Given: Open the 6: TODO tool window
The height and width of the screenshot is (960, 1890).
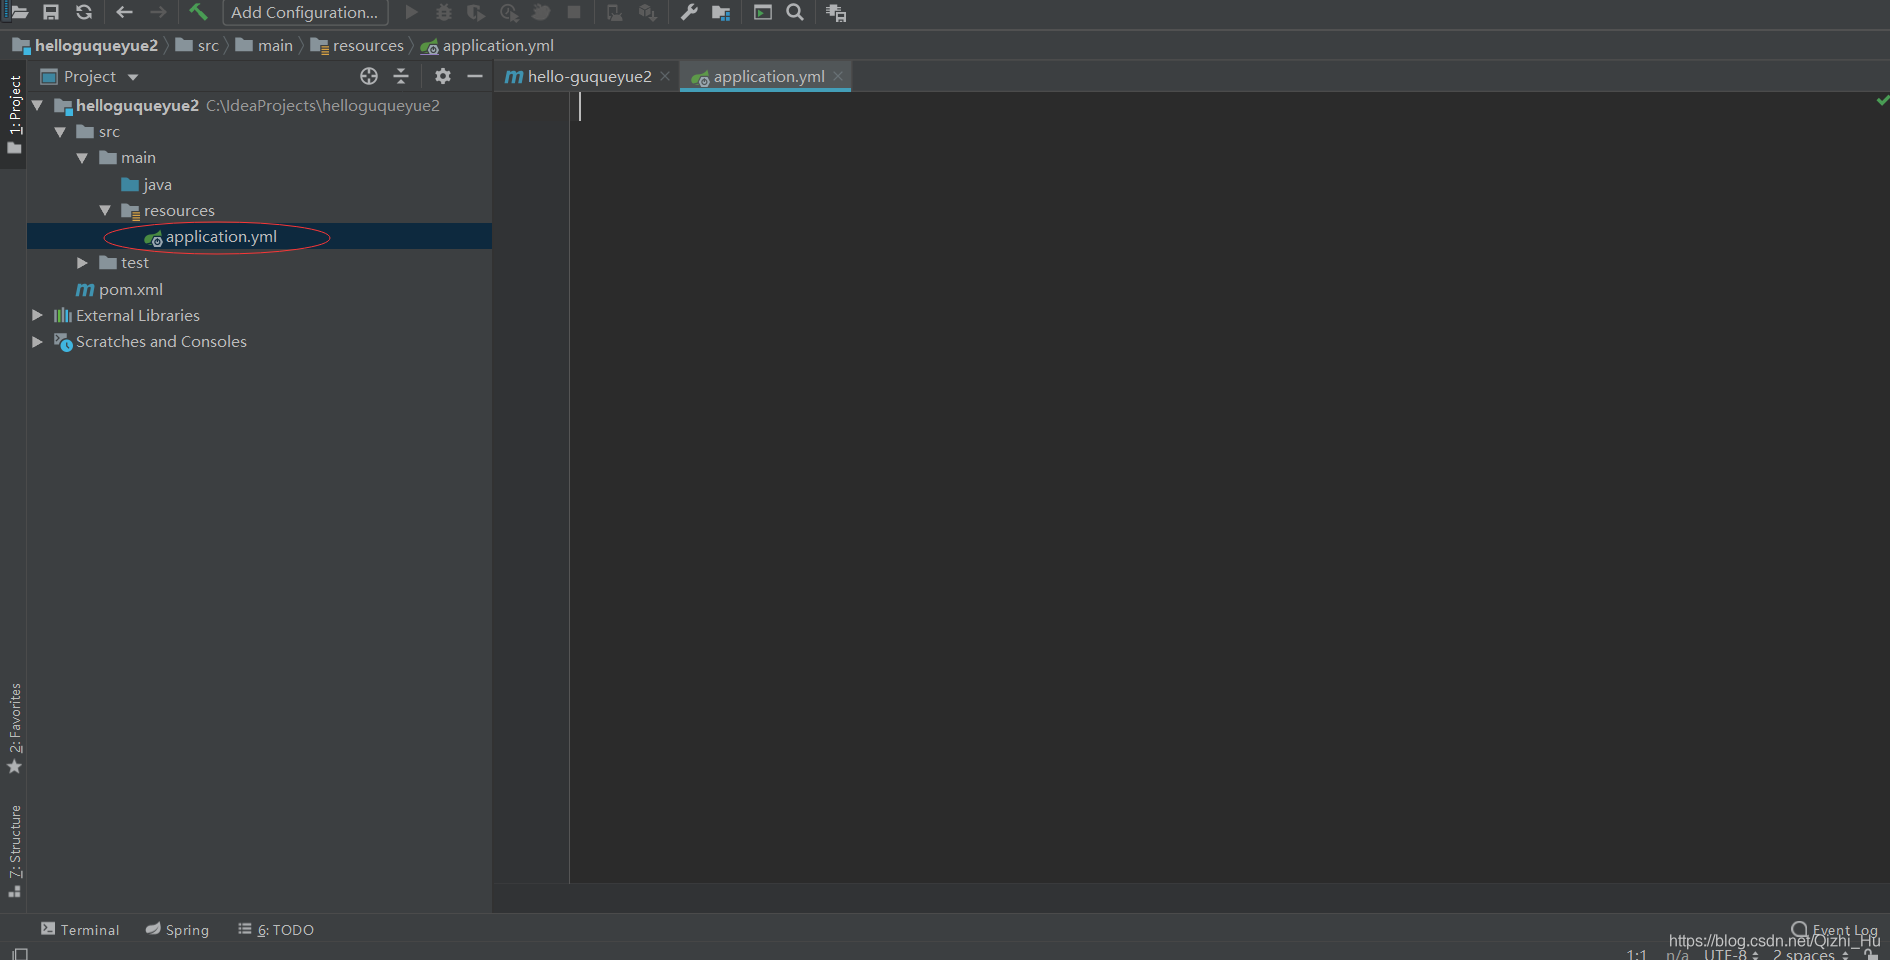Looking at the screenshot, I should [276, 929].
